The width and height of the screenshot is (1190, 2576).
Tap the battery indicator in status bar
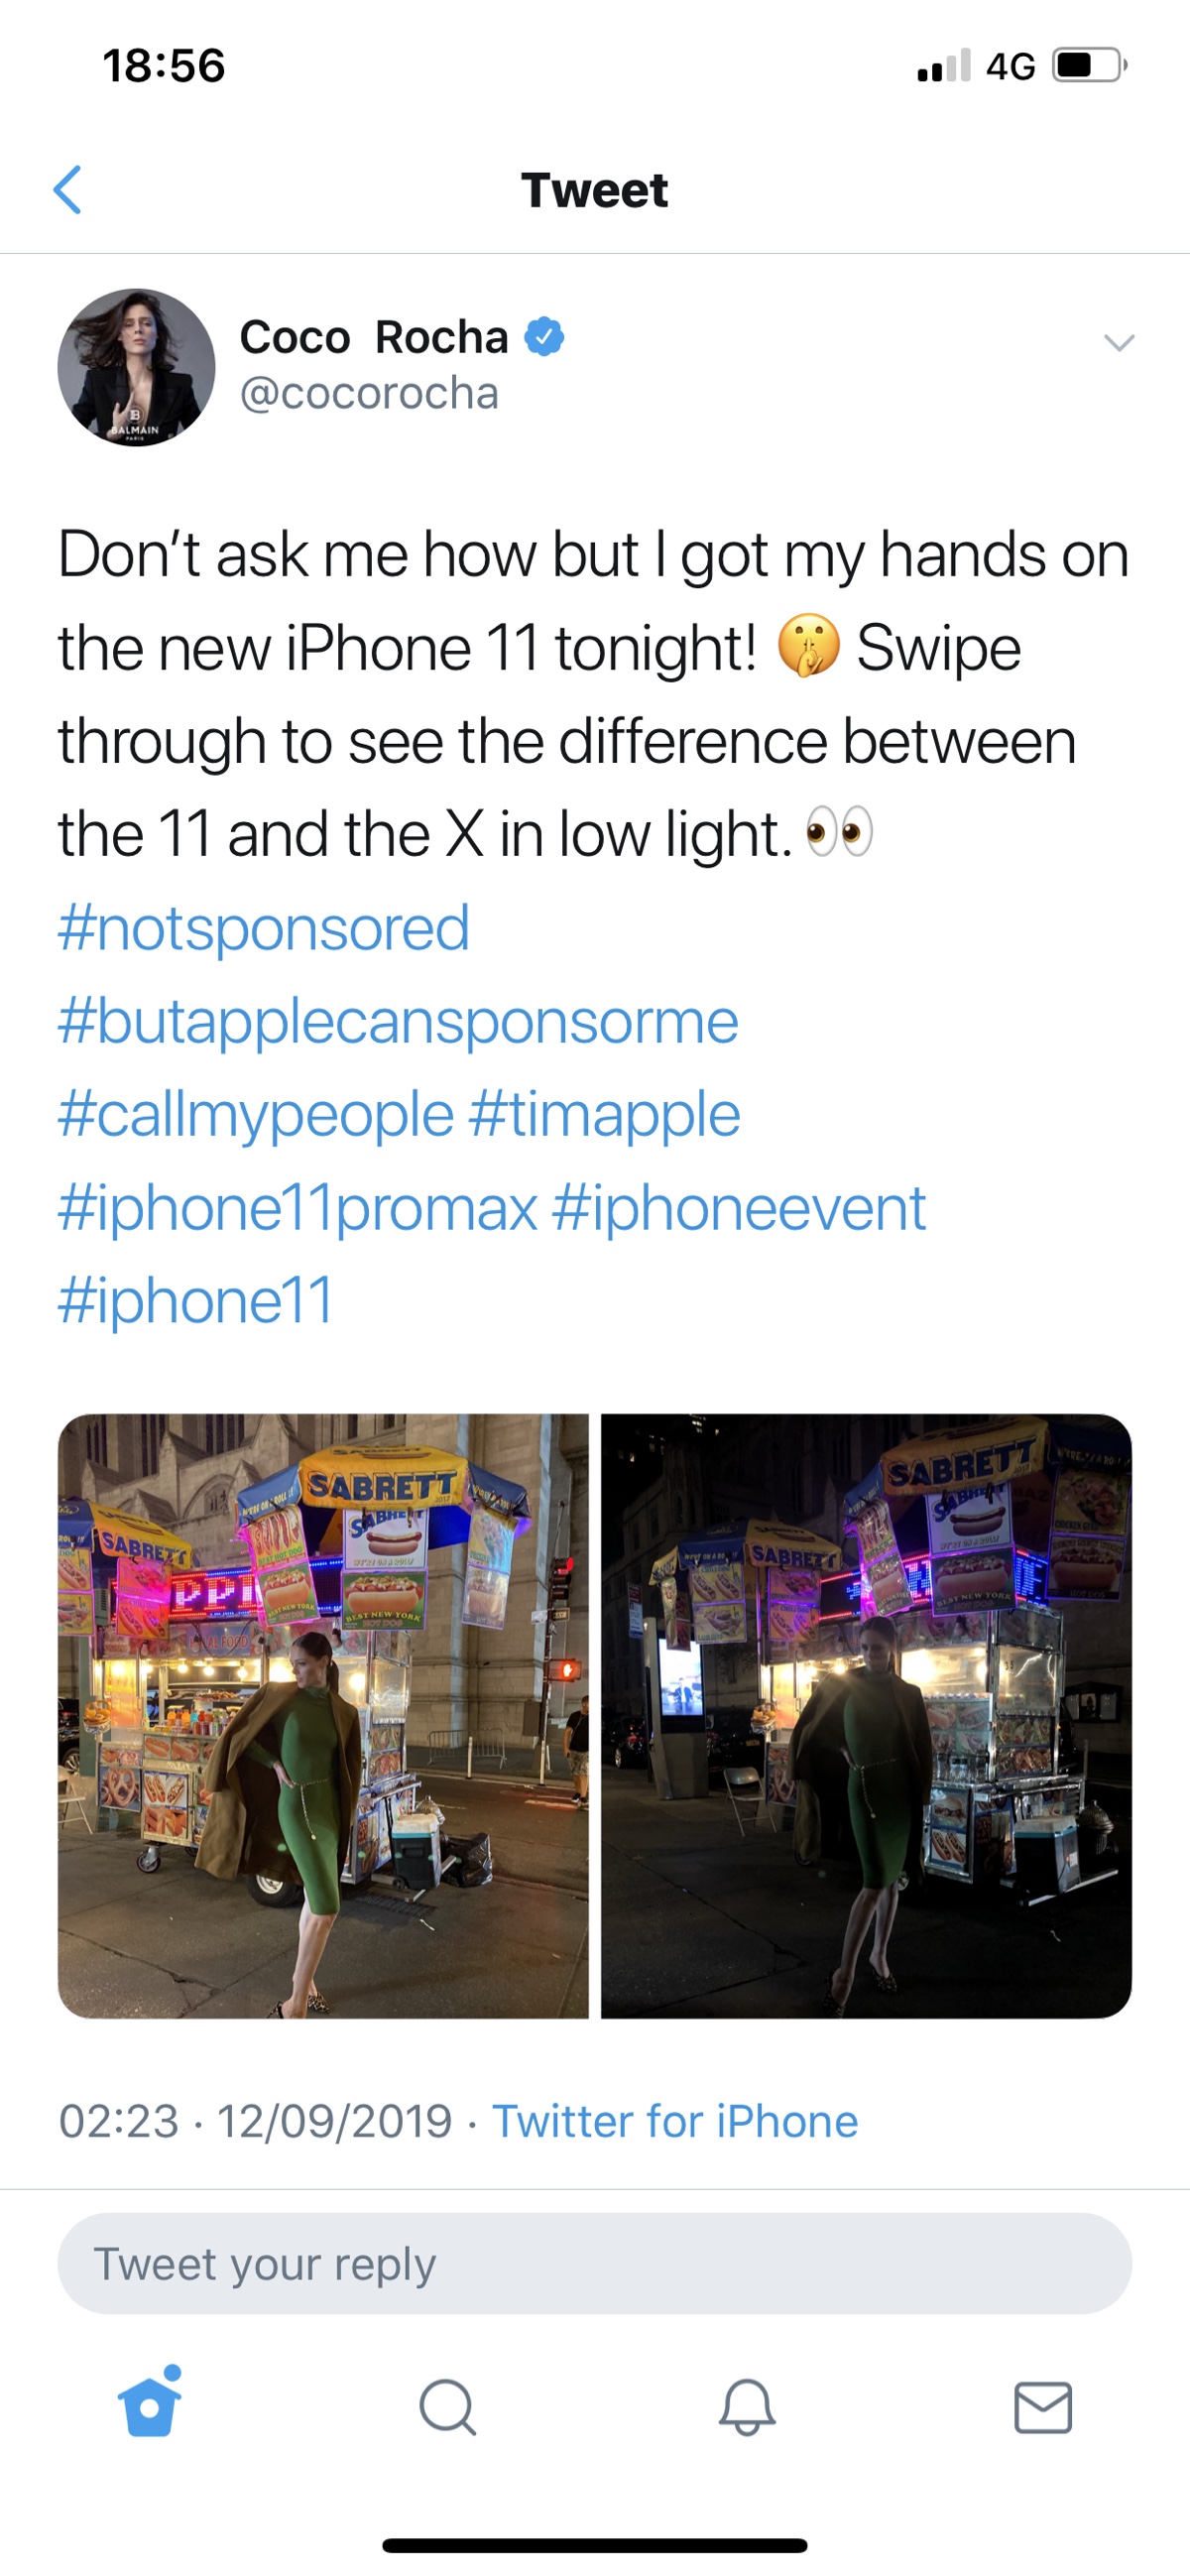point(1089,66)
